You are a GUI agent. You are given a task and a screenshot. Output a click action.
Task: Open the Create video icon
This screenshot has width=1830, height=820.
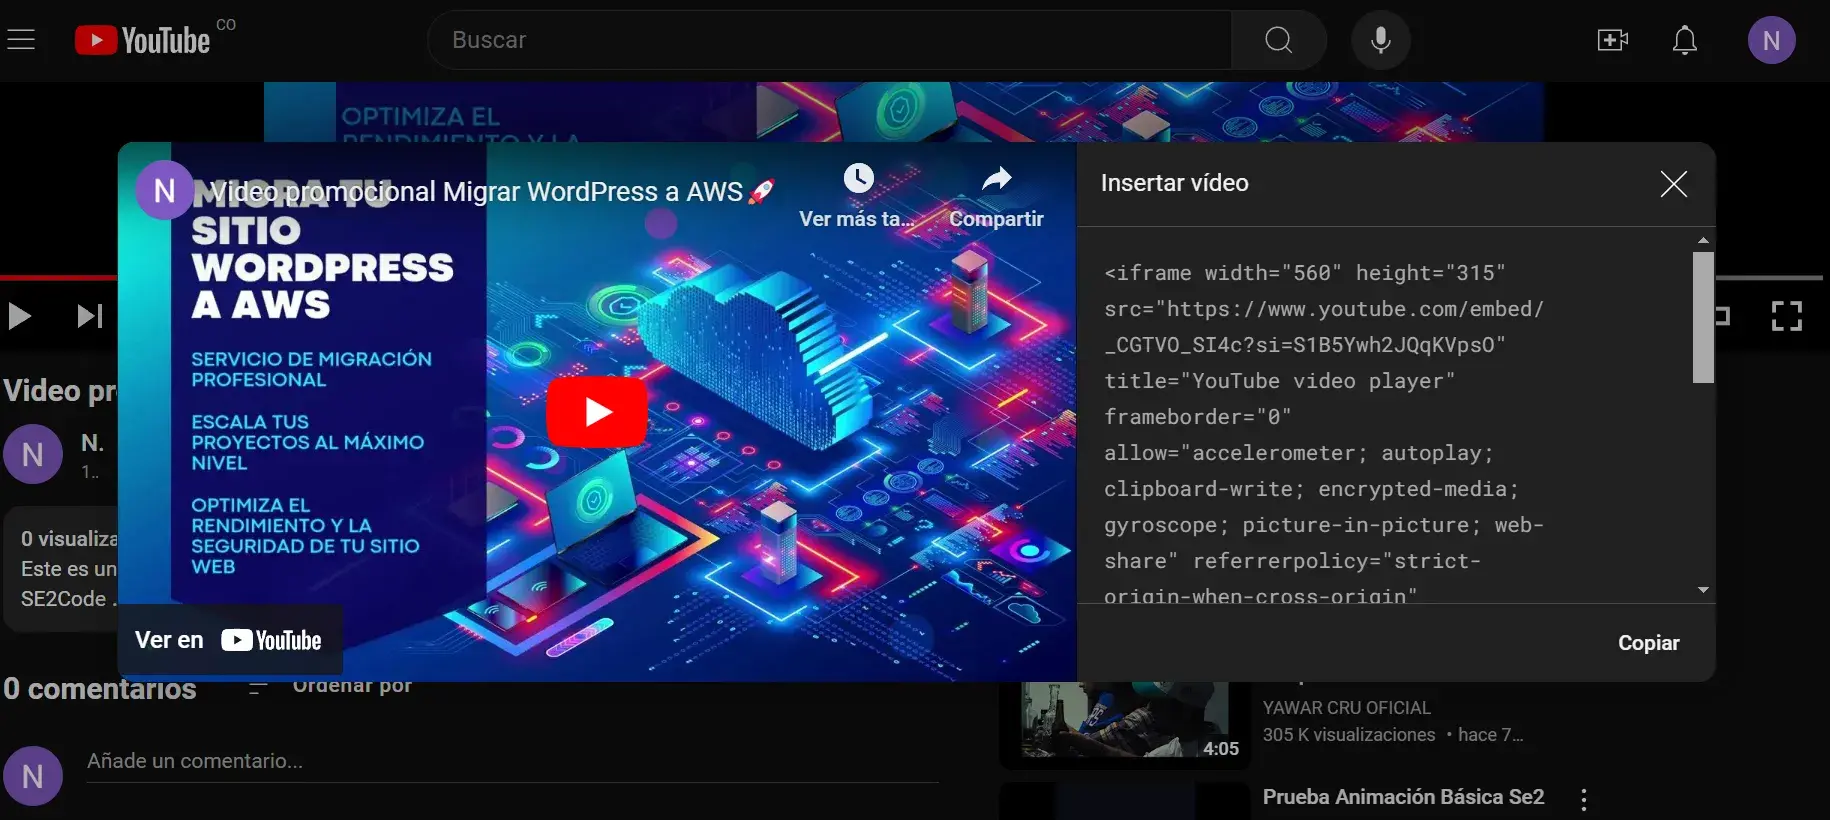click(1612, 40)
